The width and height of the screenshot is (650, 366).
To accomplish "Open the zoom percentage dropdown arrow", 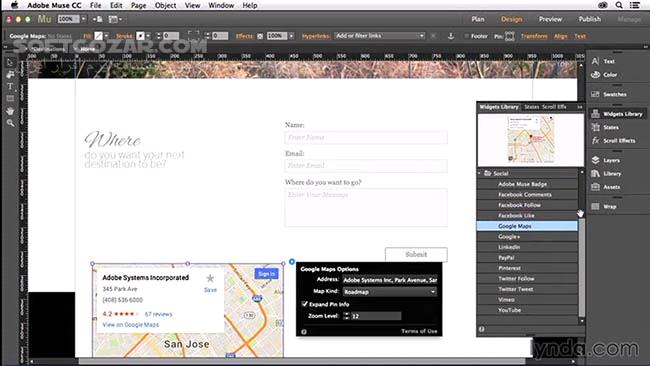I will coord(84,19).
